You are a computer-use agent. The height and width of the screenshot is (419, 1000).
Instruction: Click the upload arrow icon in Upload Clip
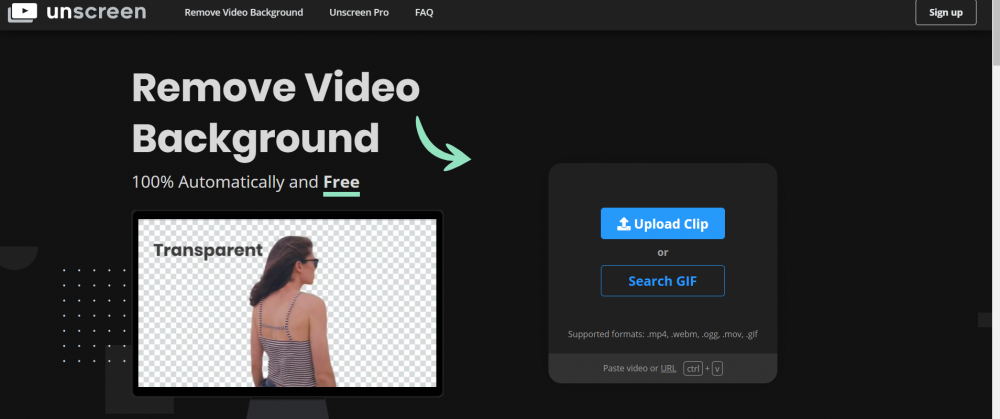pos(623,224)
